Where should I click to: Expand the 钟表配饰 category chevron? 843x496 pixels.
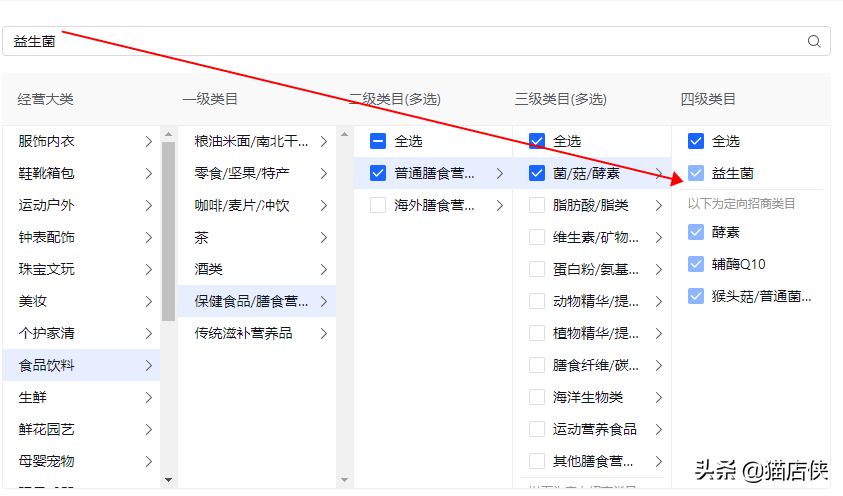click(x=149, y=238)
